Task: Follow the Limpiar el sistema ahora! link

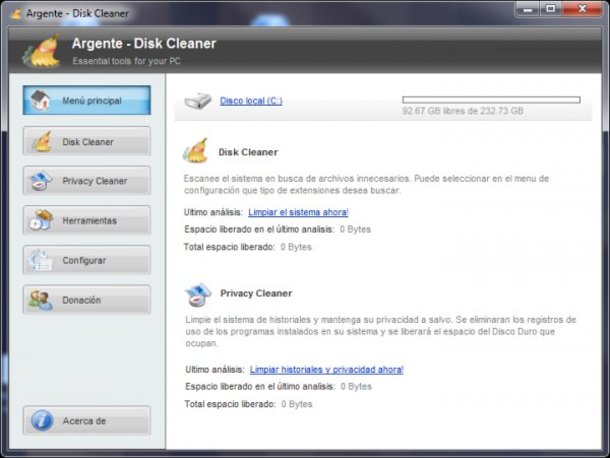Action: (x=298, y=212)
